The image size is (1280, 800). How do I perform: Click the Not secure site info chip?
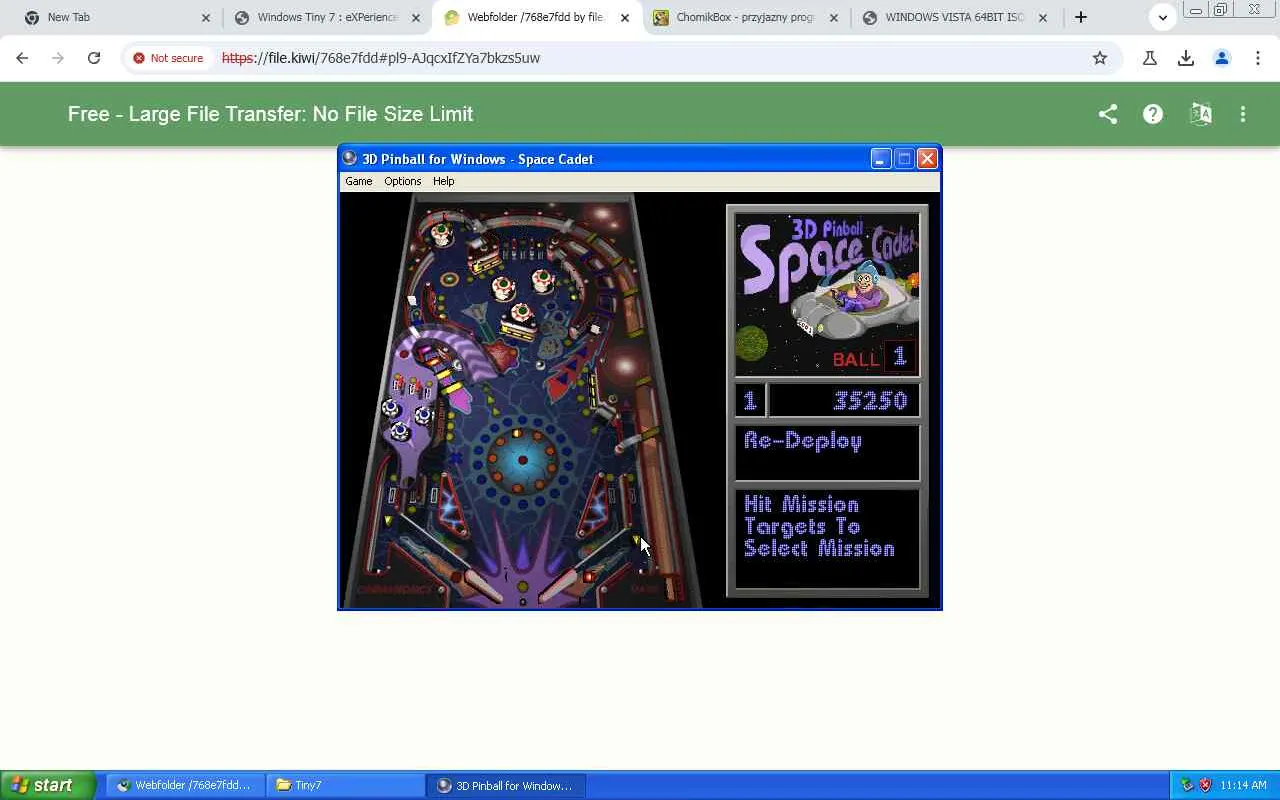(168, 58)
